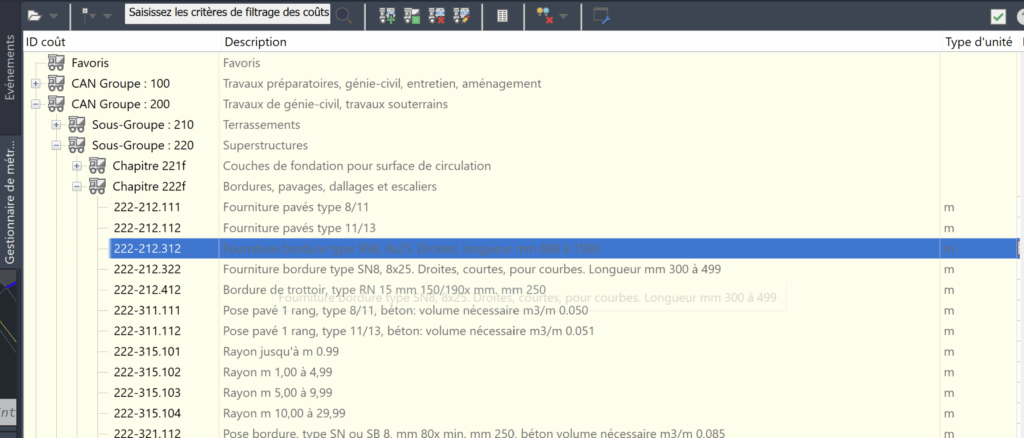The height and width of the screenshot is (438, 1024).
Task: Sort by the Description column header
Action: [256, 42]
